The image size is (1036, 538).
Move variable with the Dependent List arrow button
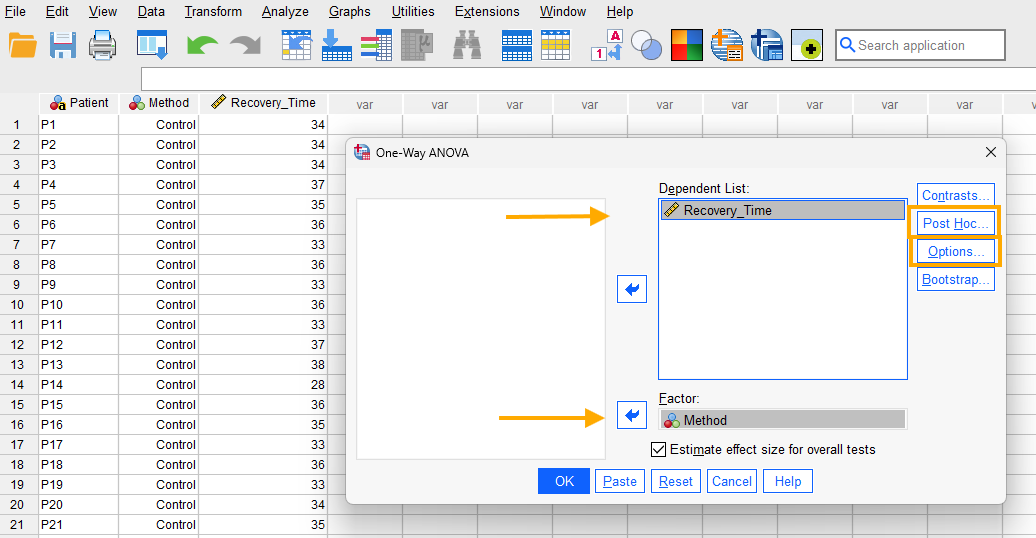click(x=632, y=289)
